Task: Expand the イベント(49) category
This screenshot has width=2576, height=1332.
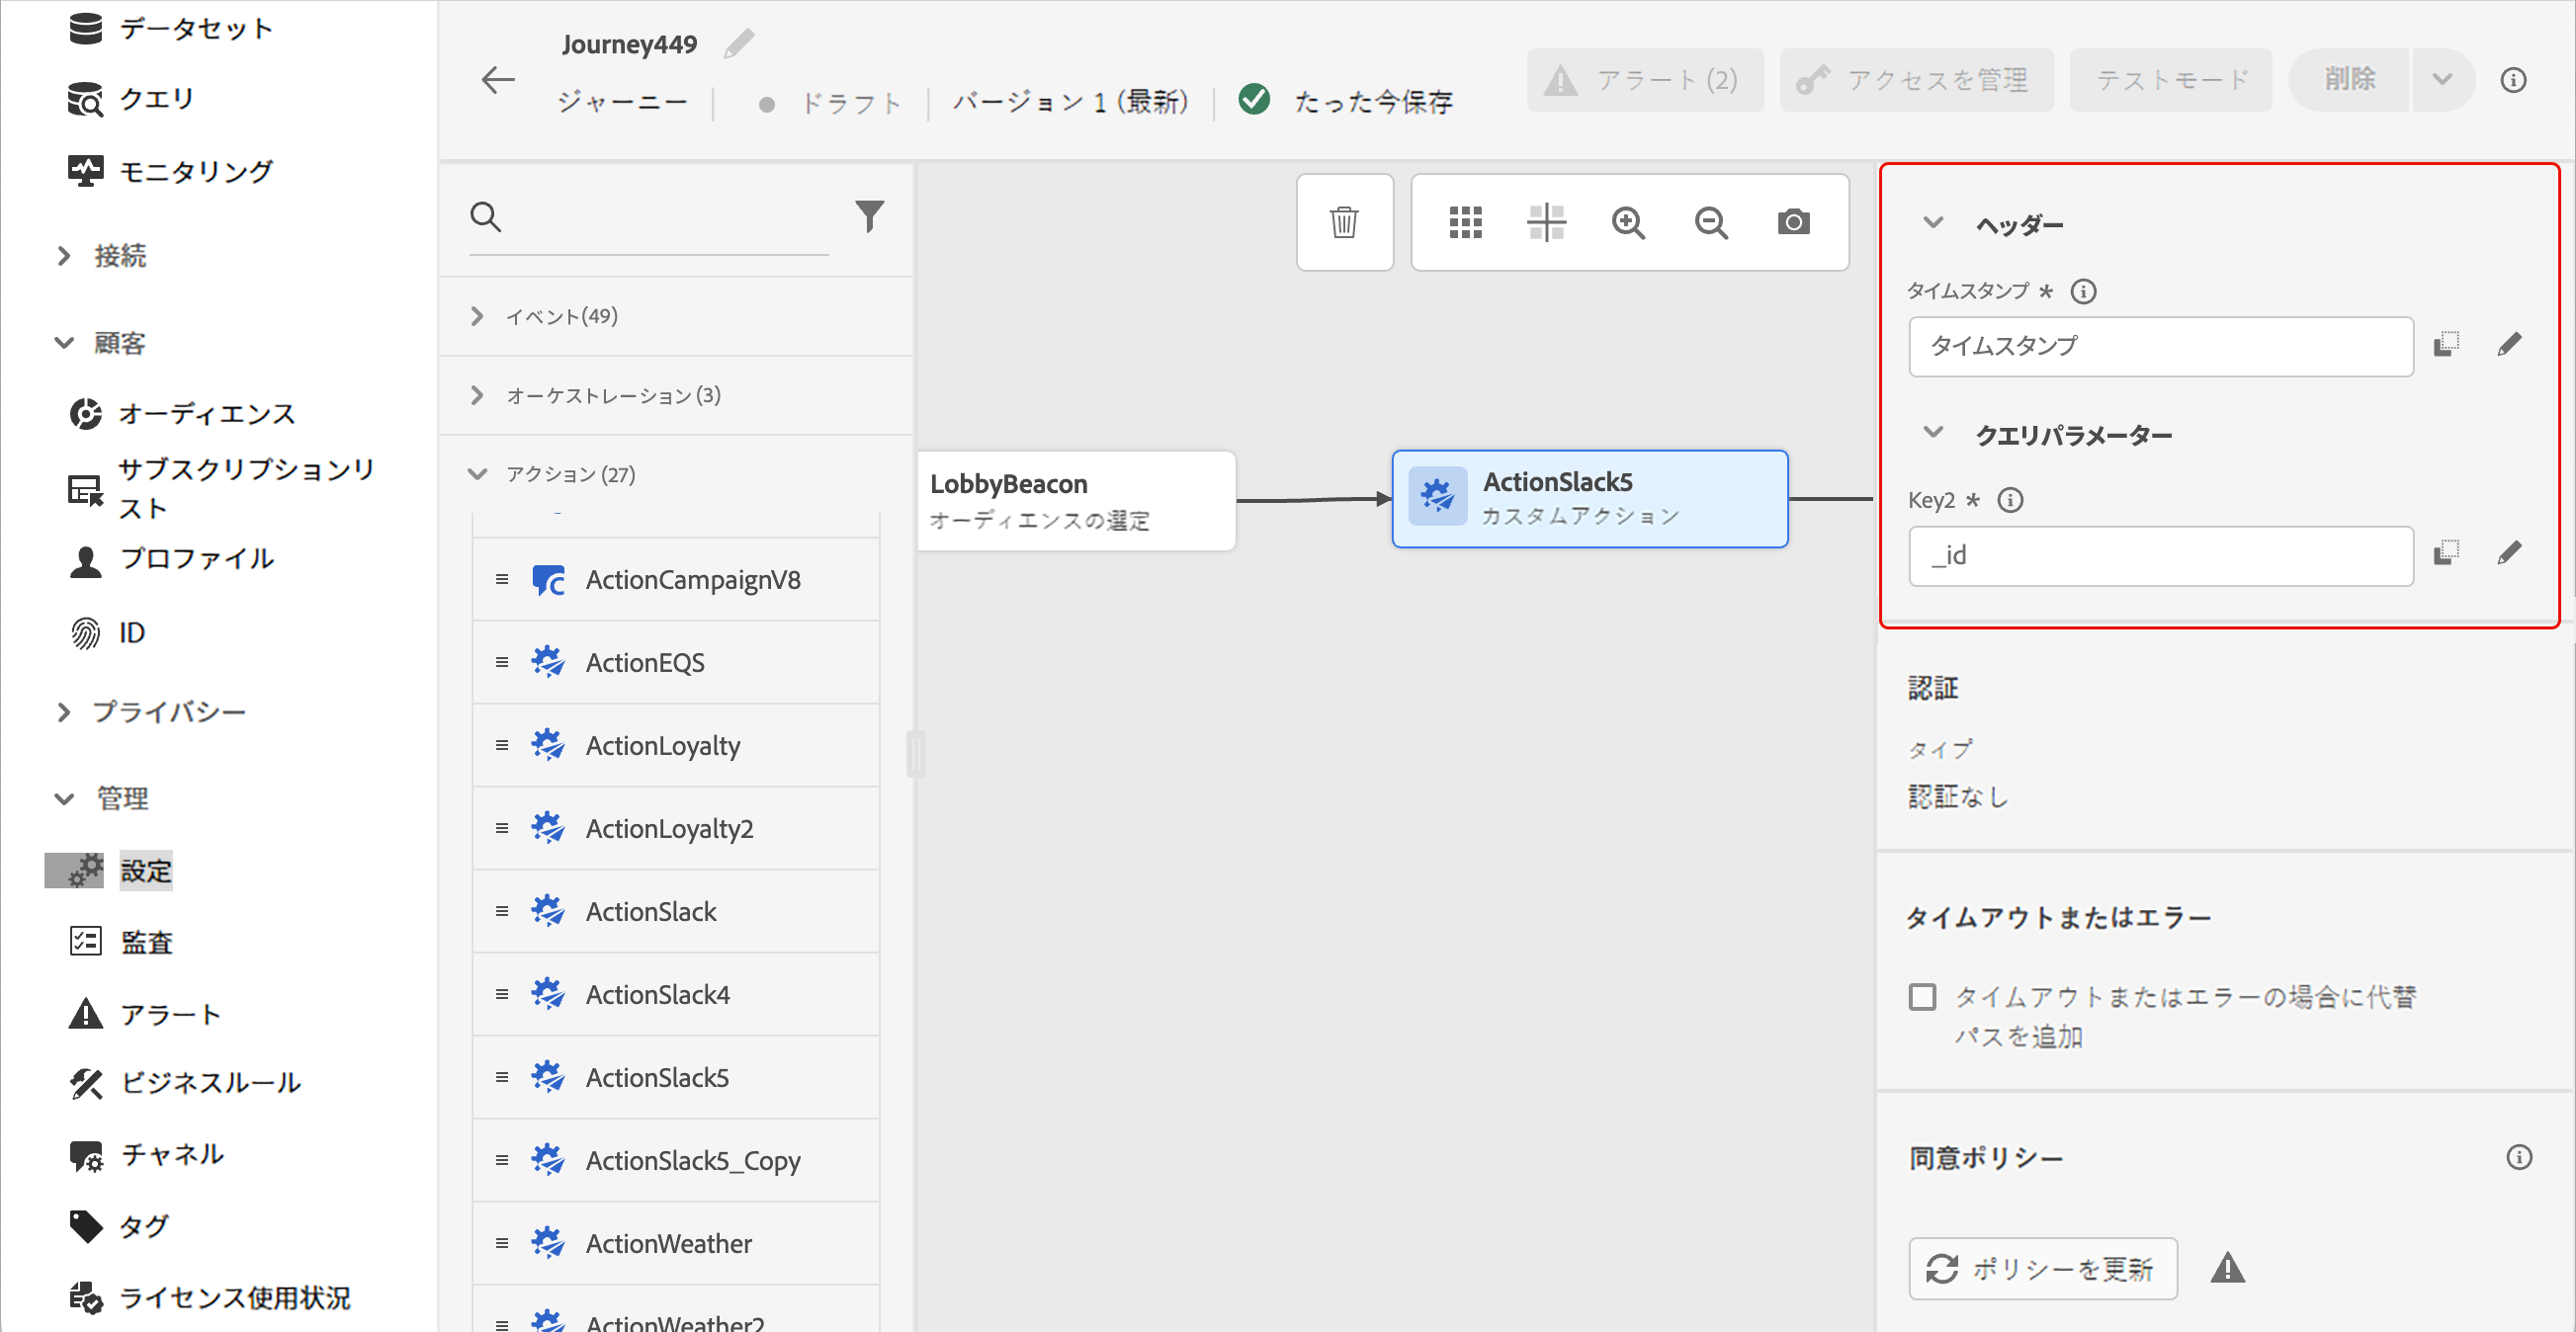Action: pyautogui.click(x=477, y=316)
